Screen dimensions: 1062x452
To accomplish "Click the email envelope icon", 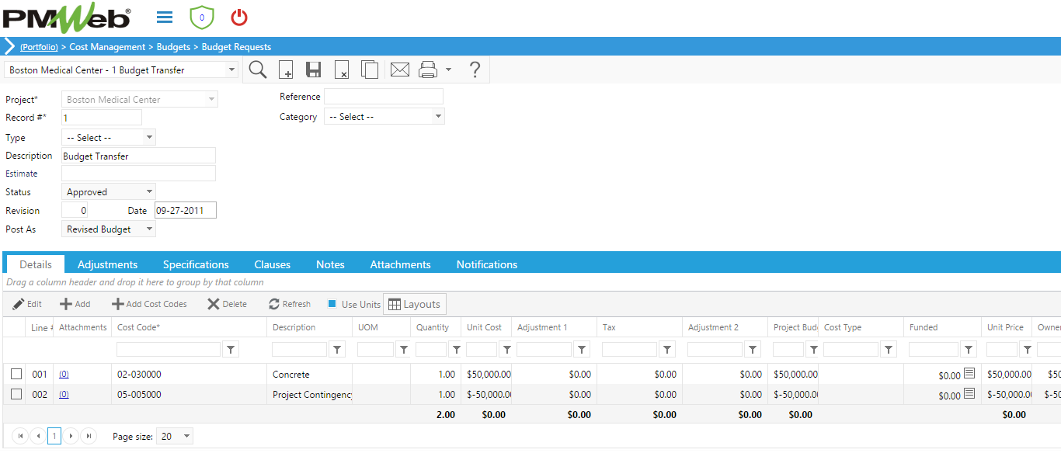I will (x=400, y=70).
